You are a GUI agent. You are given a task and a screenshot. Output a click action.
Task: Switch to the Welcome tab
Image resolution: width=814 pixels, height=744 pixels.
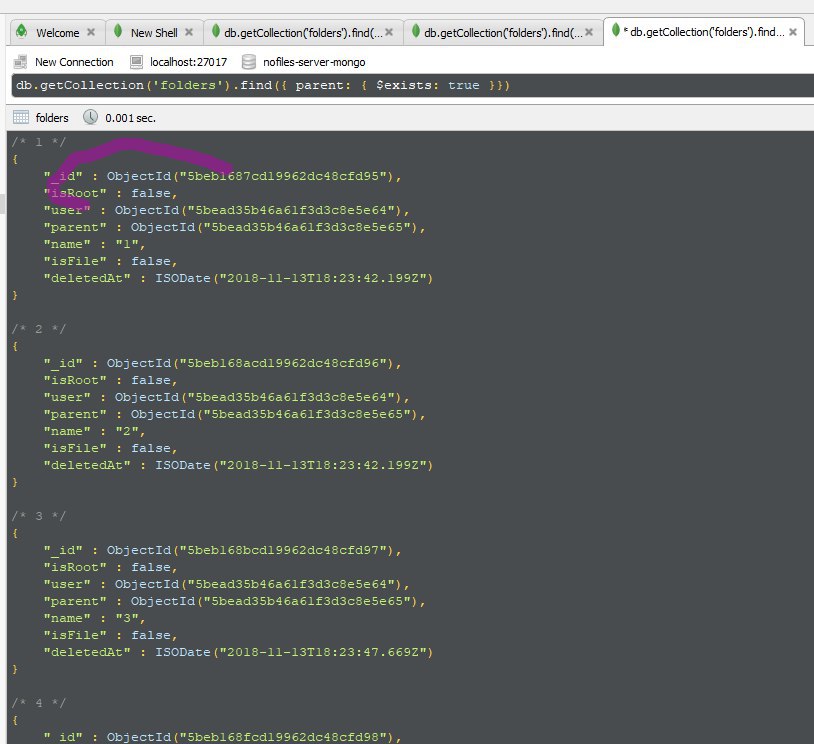pyautogui.click(x=57, y=33)
